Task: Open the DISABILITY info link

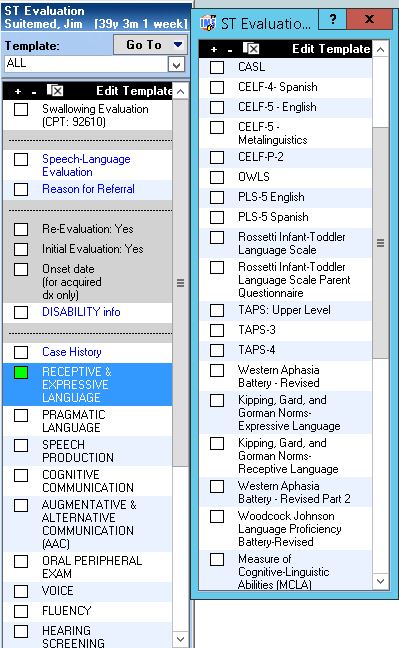Action: (81, 312)
